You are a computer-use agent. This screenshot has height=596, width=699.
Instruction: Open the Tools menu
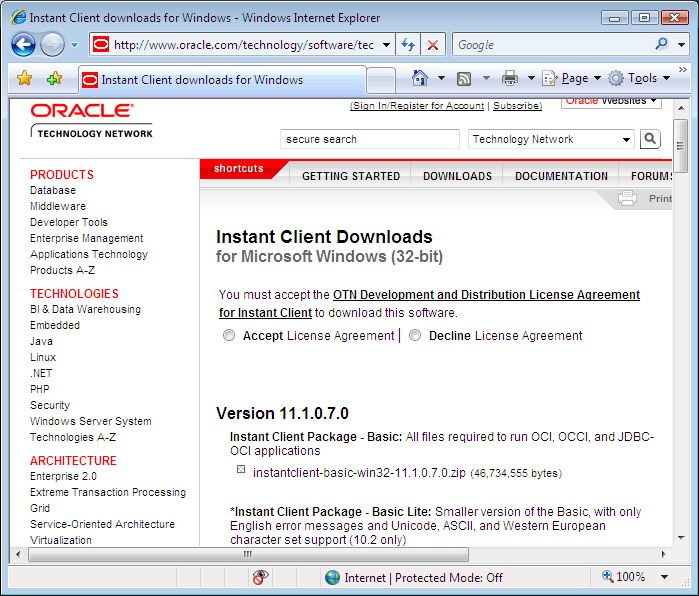[640, 78]
